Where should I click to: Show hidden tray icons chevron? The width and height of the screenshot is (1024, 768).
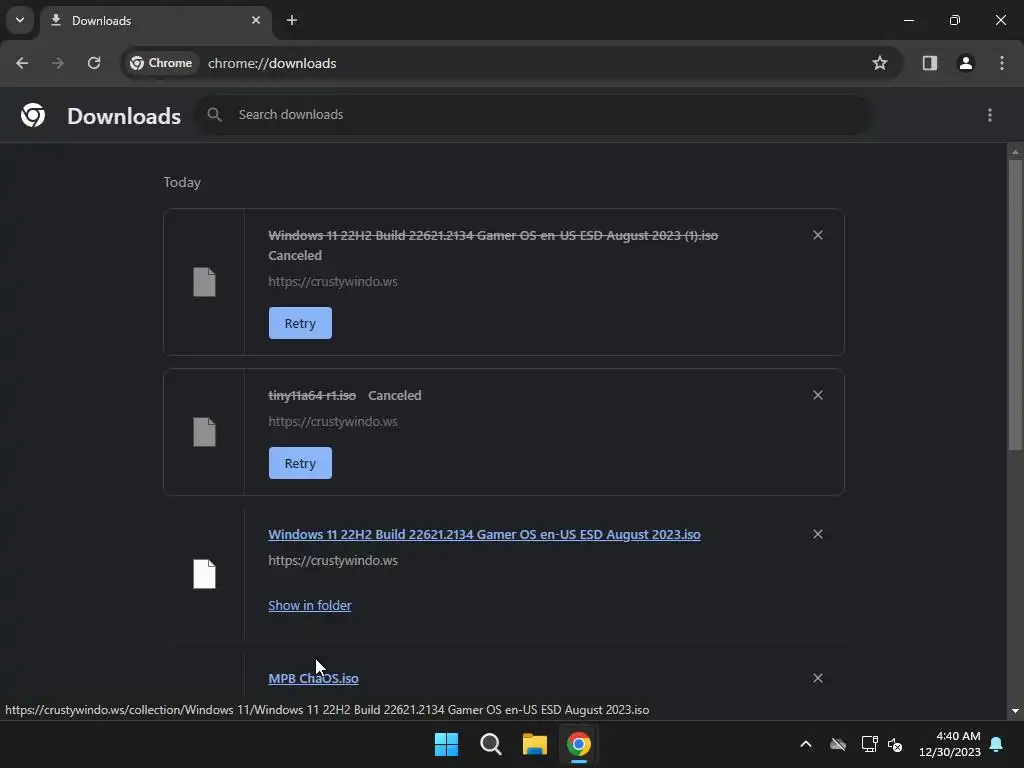coord(806,744)
